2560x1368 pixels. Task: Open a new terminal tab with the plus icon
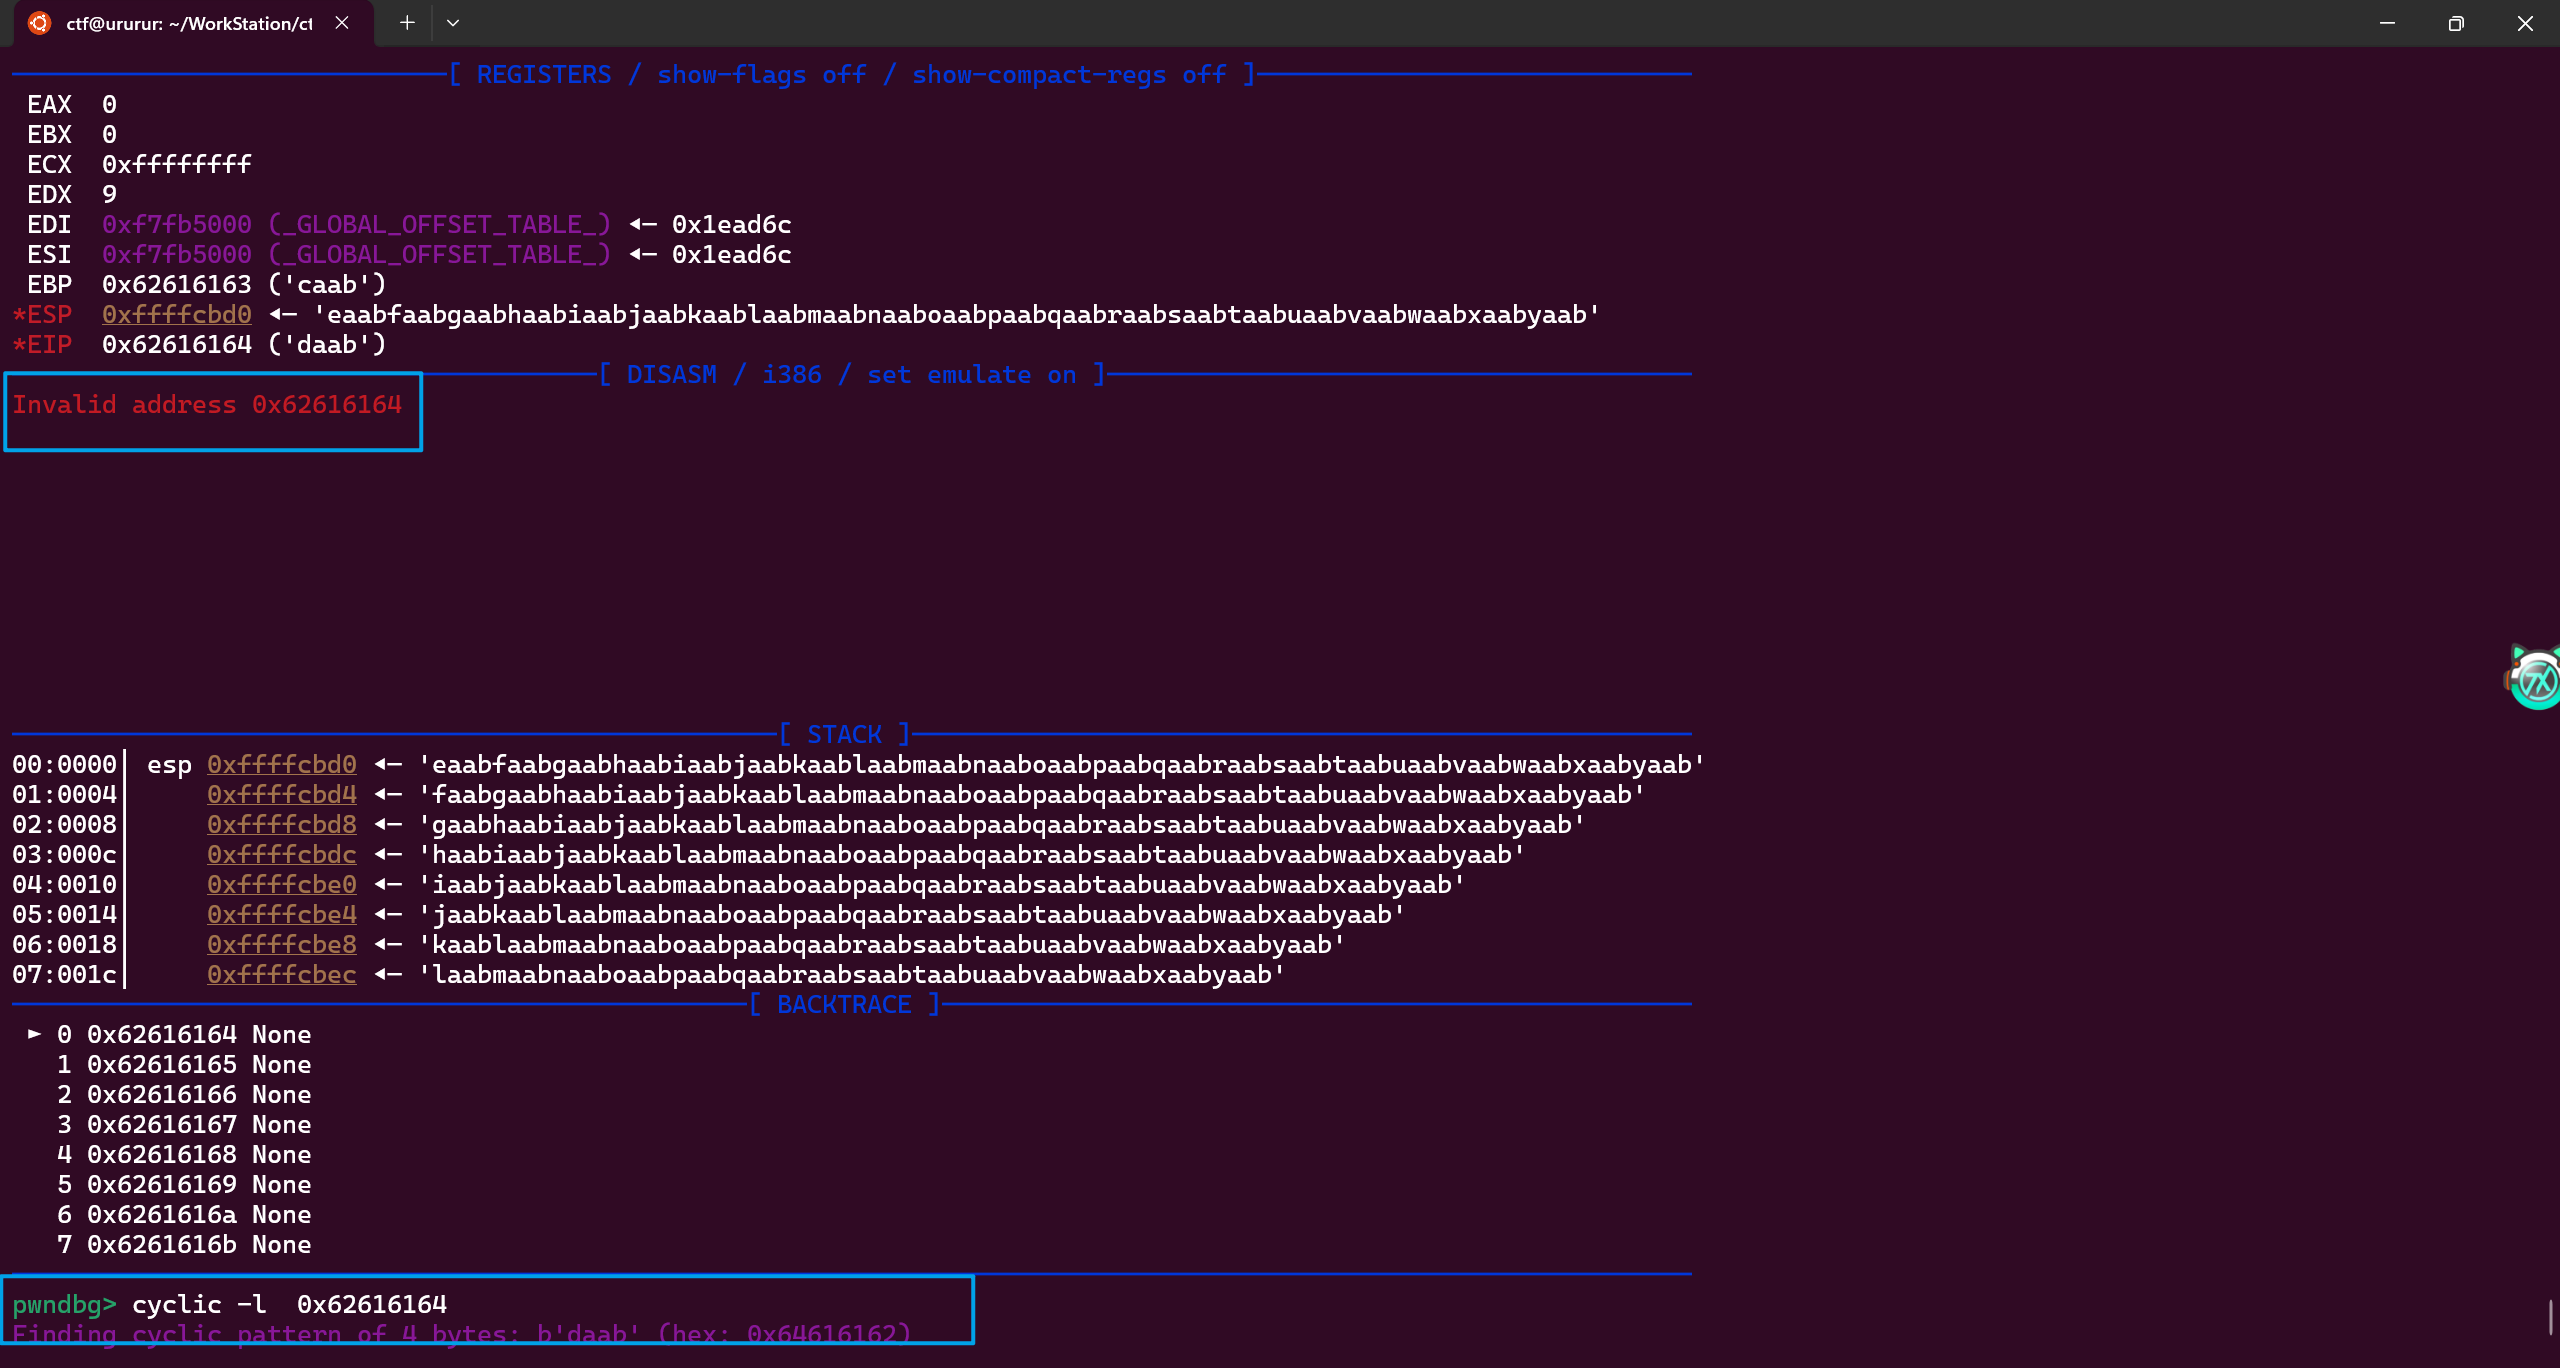[x=406, y=22]
